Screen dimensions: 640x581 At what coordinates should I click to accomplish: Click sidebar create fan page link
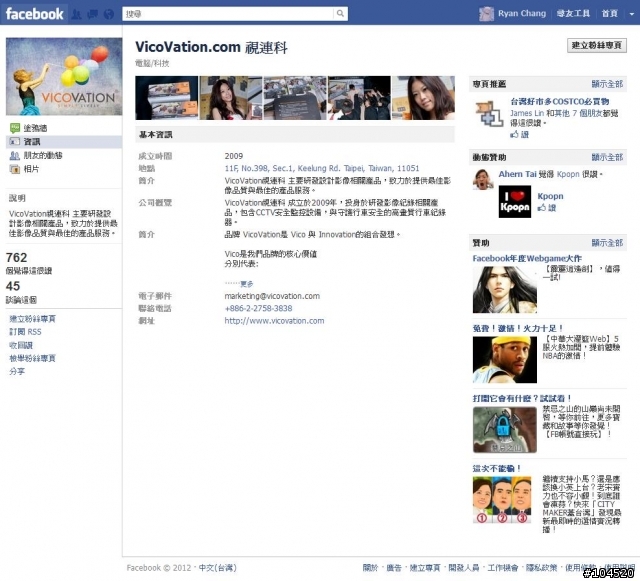click(32, 319)
